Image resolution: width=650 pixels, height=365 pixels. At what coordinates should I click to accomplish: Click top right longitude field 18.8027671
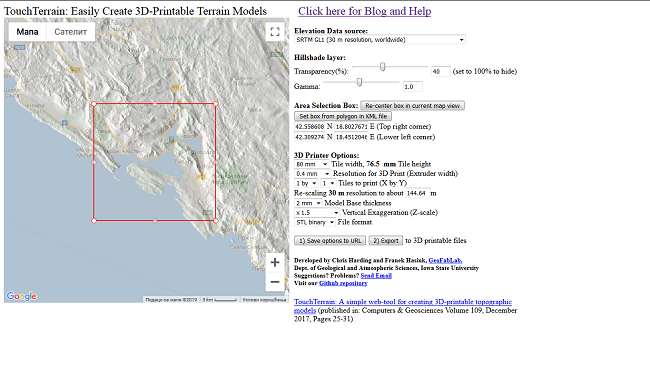(x=351, y=127)
